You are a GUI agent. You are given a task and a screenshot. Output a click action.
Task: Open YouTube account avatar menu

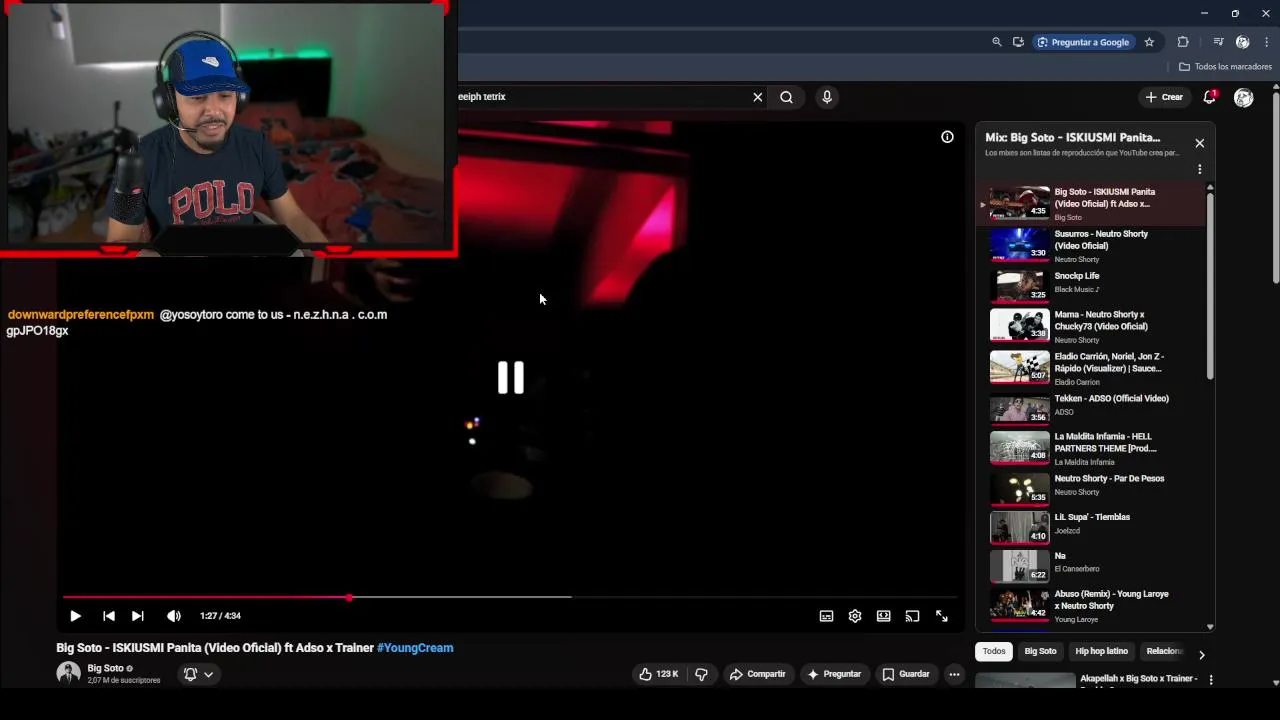click(1244, 97)
